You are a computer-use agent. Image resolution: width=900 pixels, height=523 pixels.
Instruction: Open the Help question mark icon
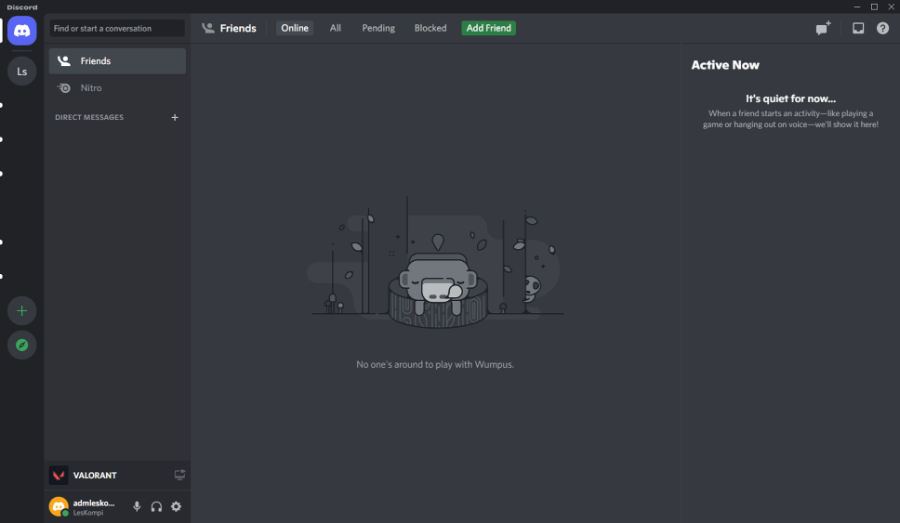tap(883, 28)
